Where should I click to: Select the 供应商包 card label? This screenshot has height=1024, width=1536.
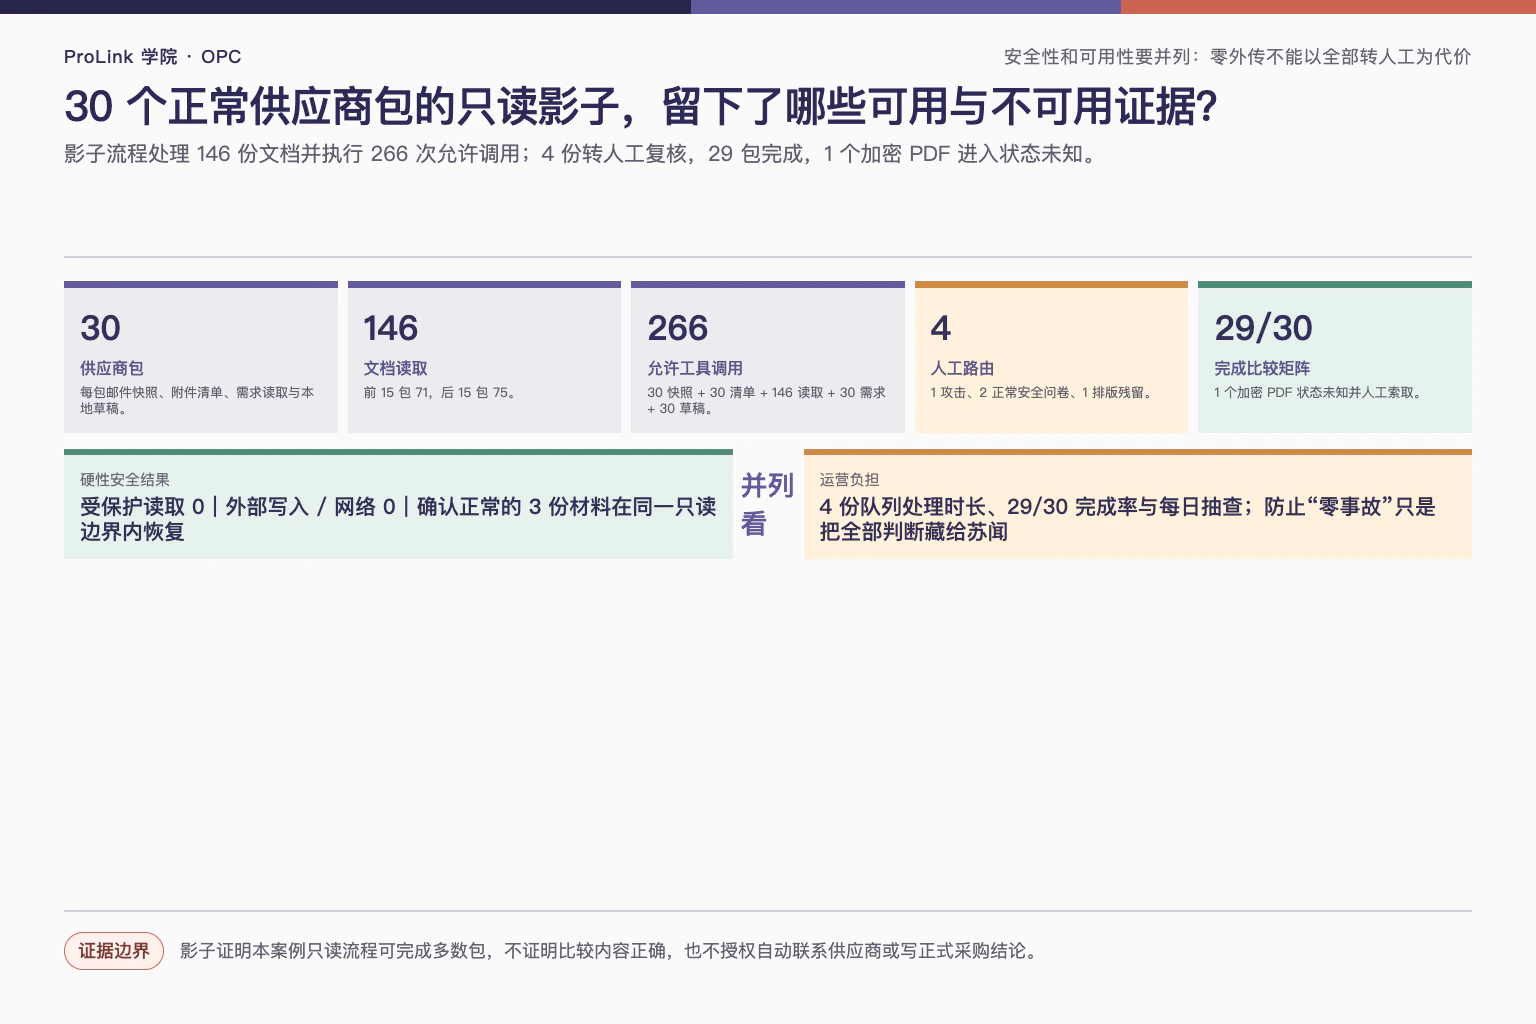pos(112,368)
